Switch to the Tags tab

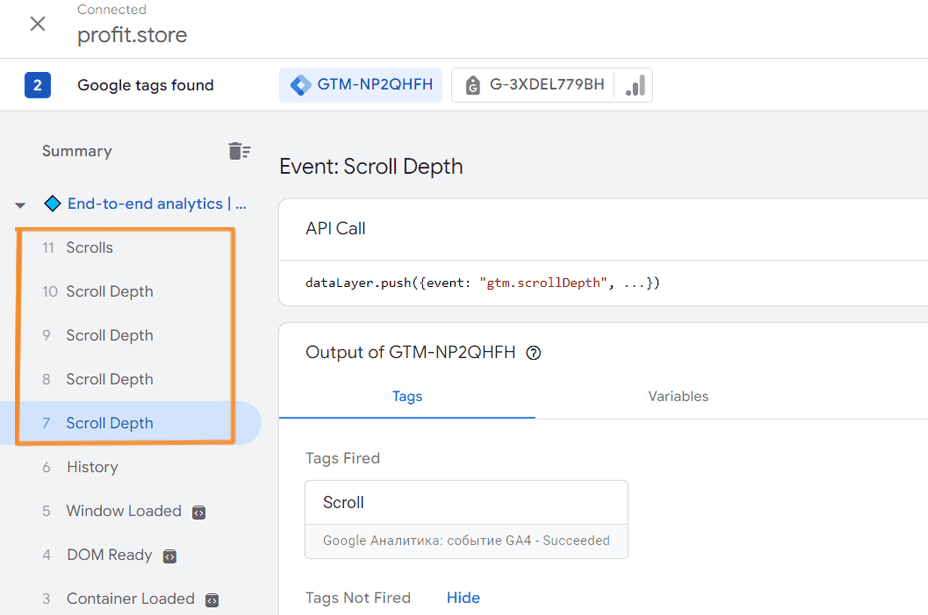tap(407, 396)
